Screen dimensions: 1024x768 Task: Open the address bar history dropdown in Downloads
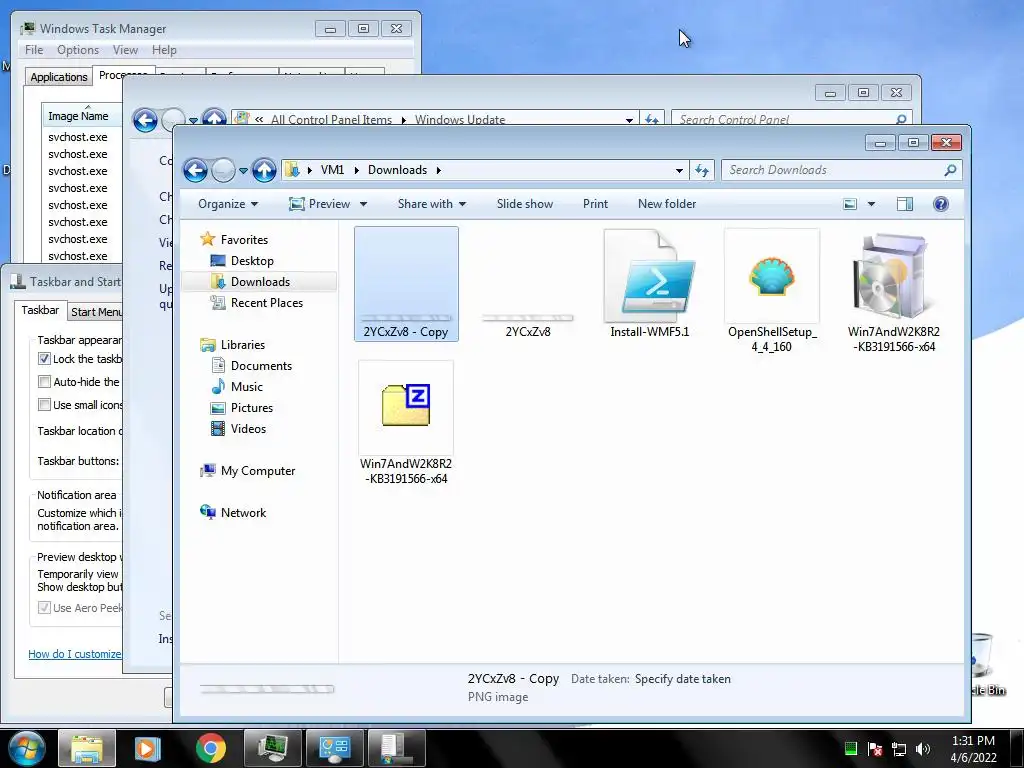point(679,170)
